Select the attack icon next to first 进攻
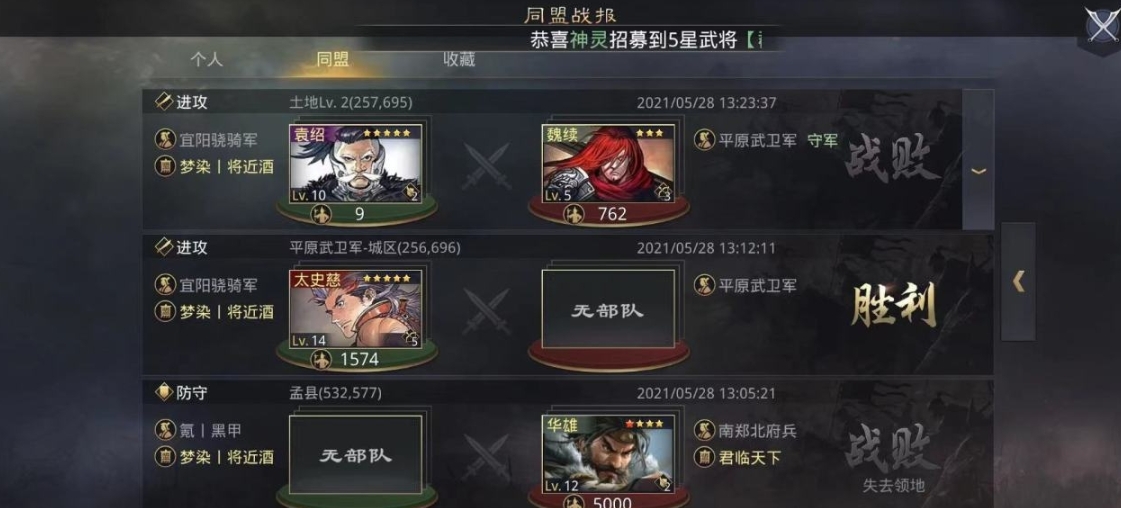 (164, 101)
